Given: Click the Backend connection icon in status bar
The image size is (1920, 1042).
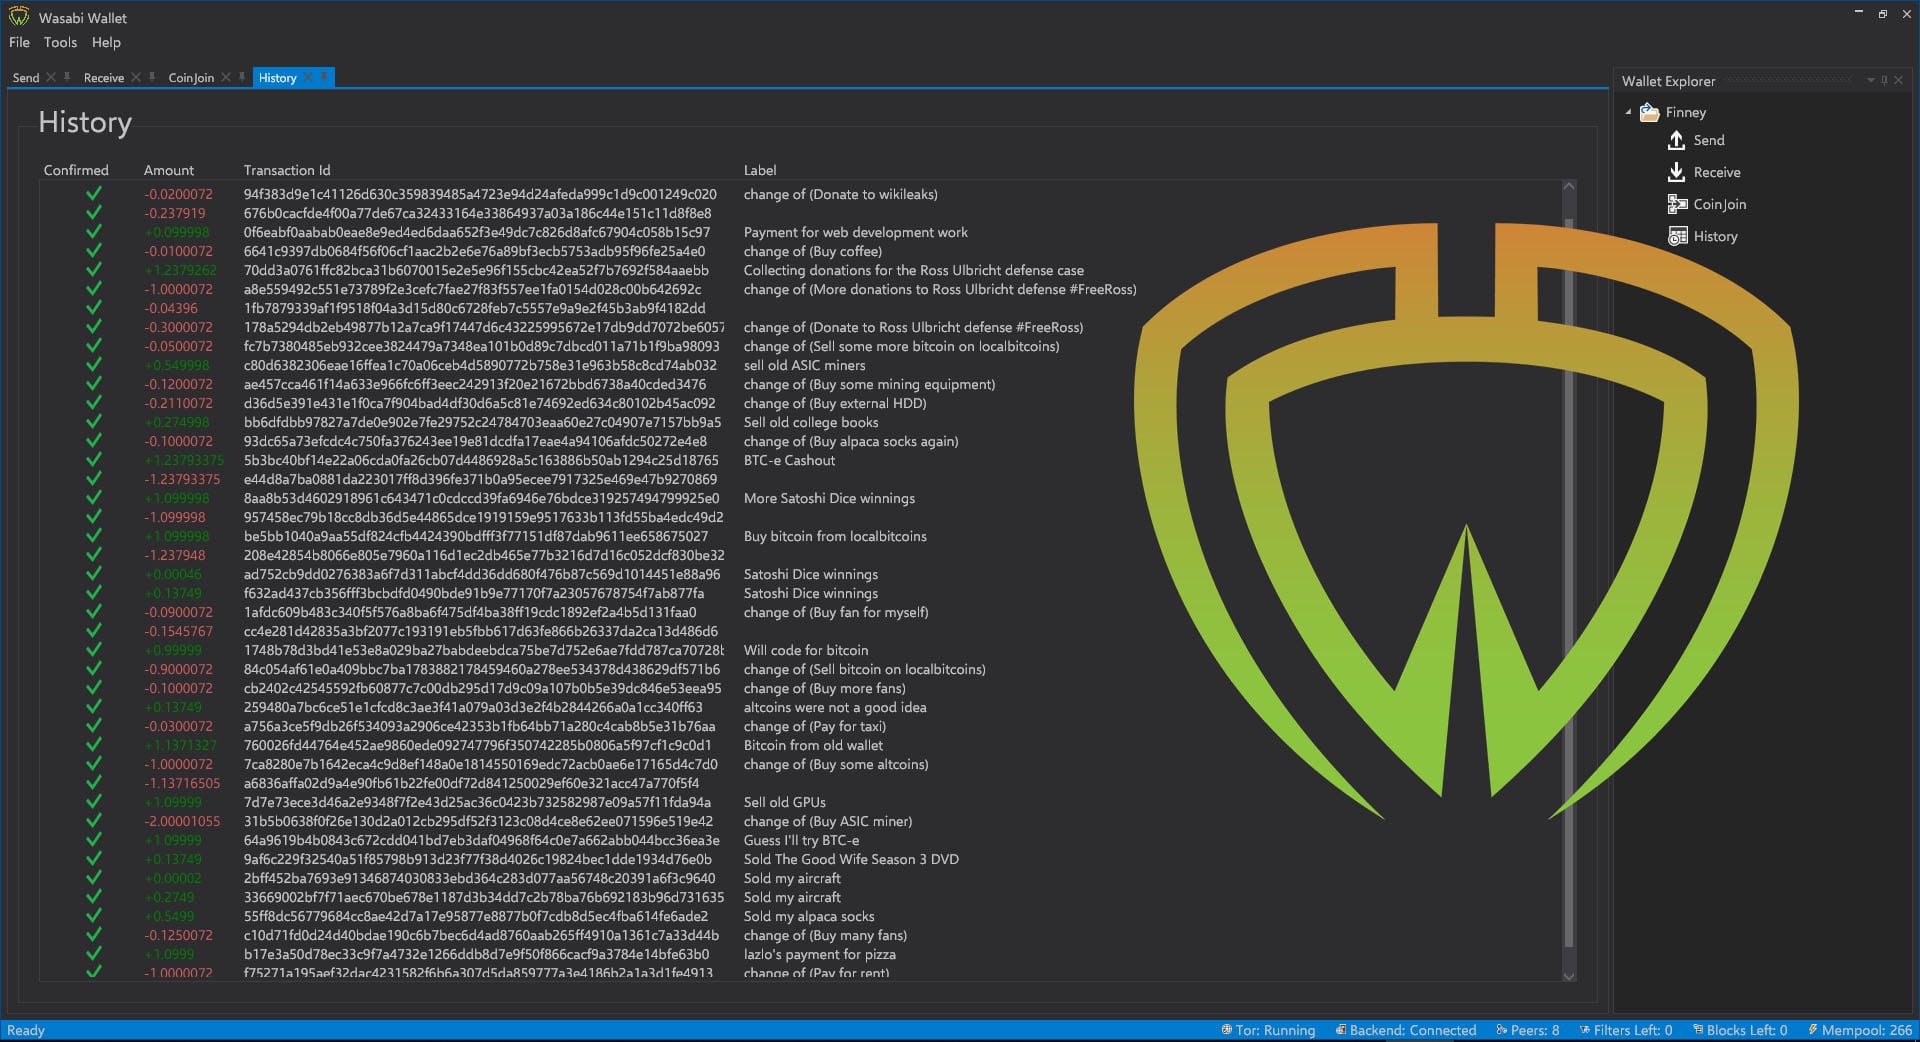Looking at the screenshot, I should pyautogui.click(x=1340, y=1030).
